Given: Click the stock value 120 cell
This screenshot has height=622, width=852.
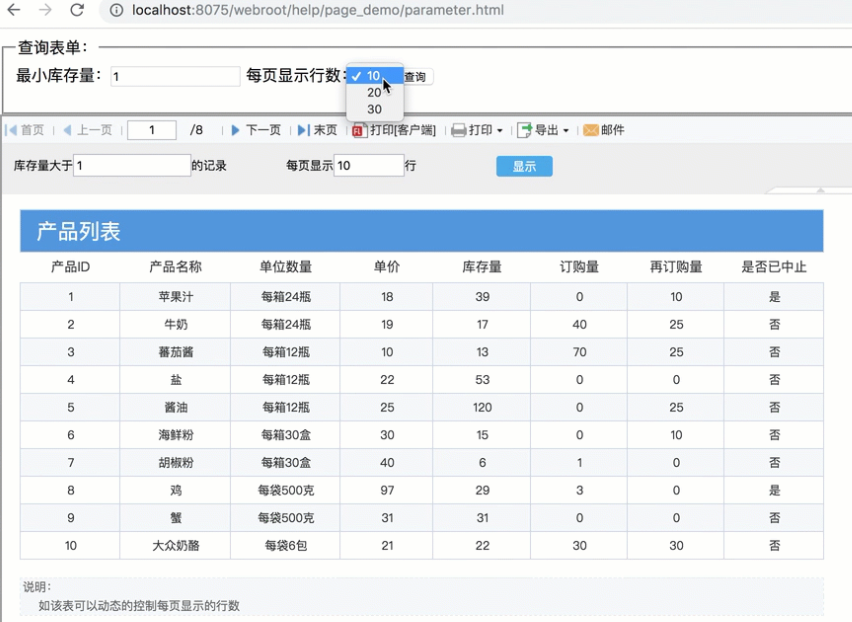Looking at the screenshot, I should pyautogui.click(x=482, y=407).
